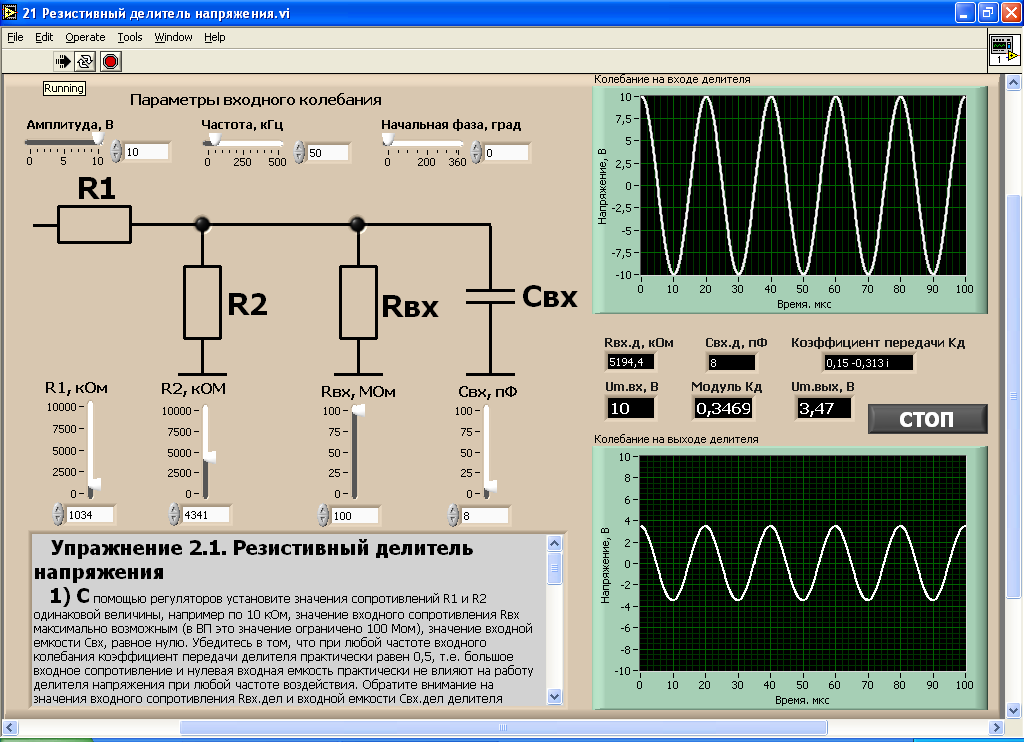Viewport: 1024px width, 742px height.
Task: Click the Rвх.д indicator showing 5194,4
Action: point(630,362)
